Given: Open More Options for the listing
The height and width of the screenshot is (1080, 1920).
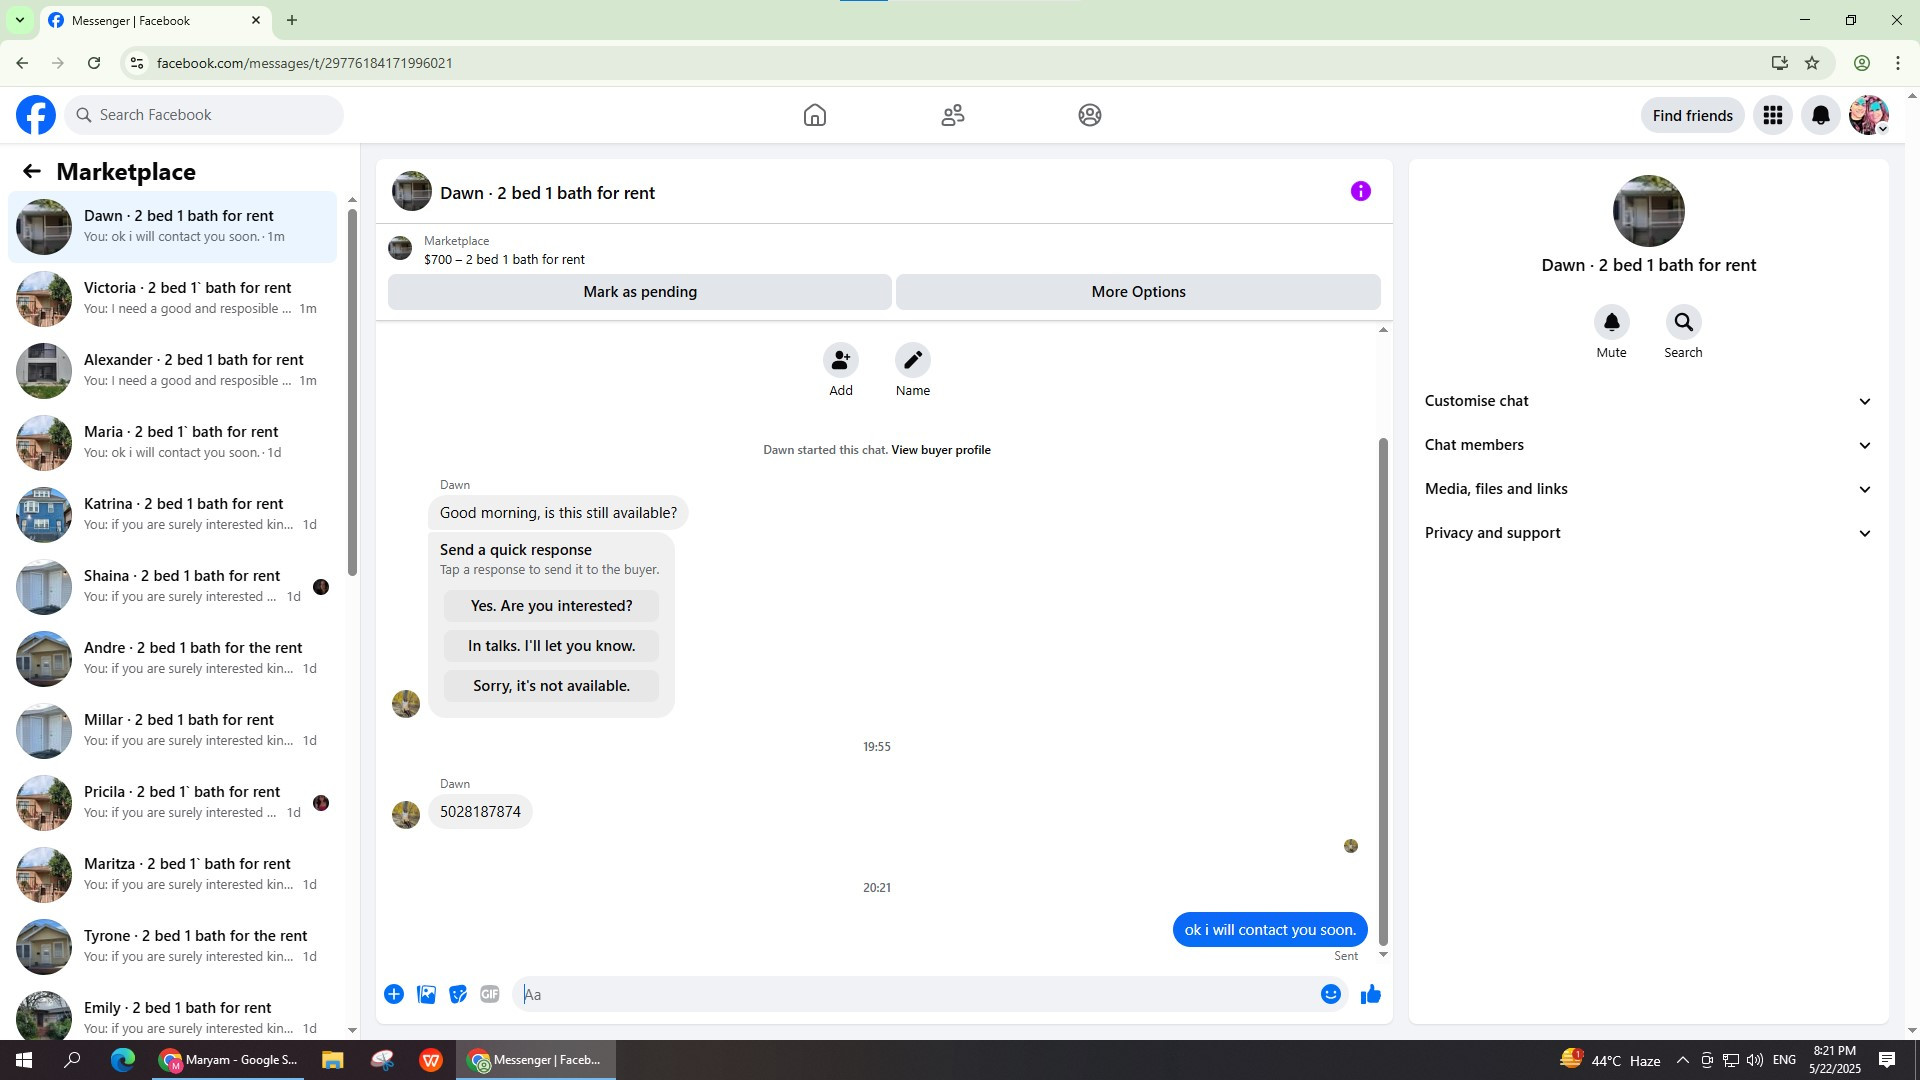Looking at the screenshot, I should click(x=1138, y=292).
